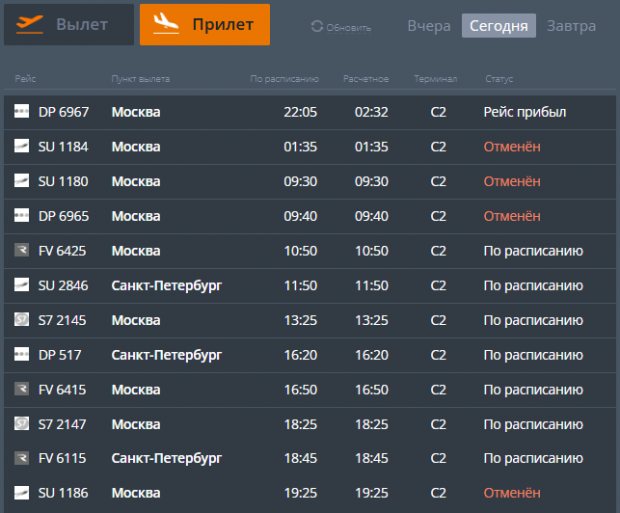Image resolution: width=620 pixels, height=513 pixels.
Task: Select flight number S7 2147
Action: [x=62, y=424]
